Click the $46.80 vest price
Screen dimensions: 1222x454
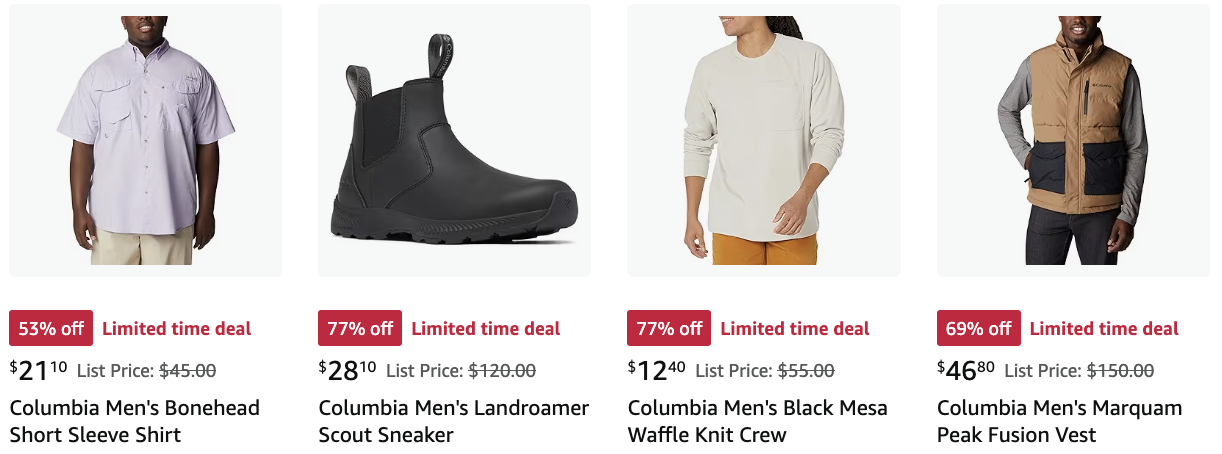pos(966,370)
